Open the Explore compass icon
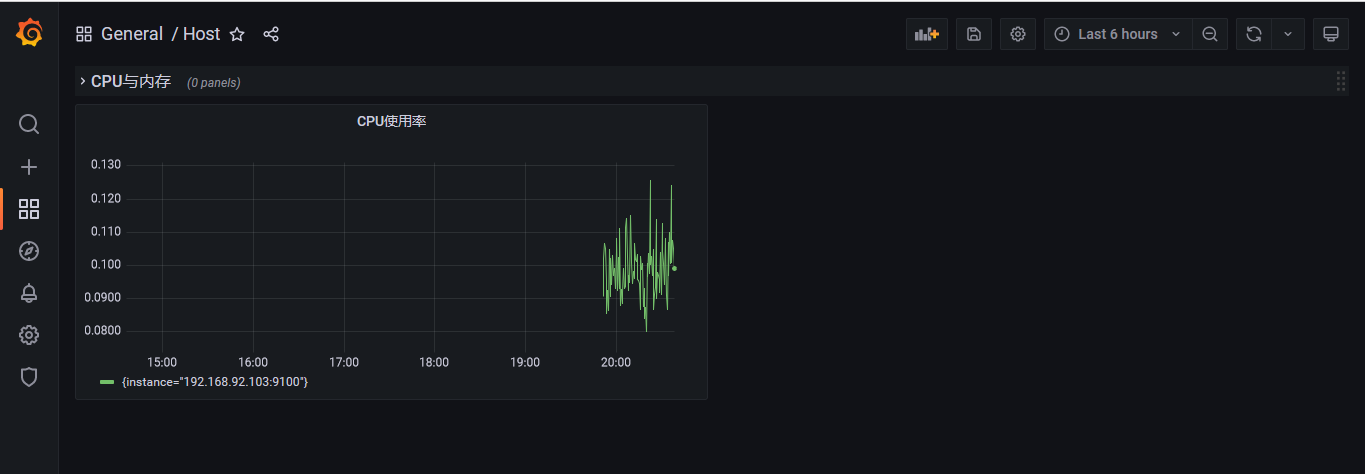The height and width of the screenshot is (474, 1365). point(29,251)
